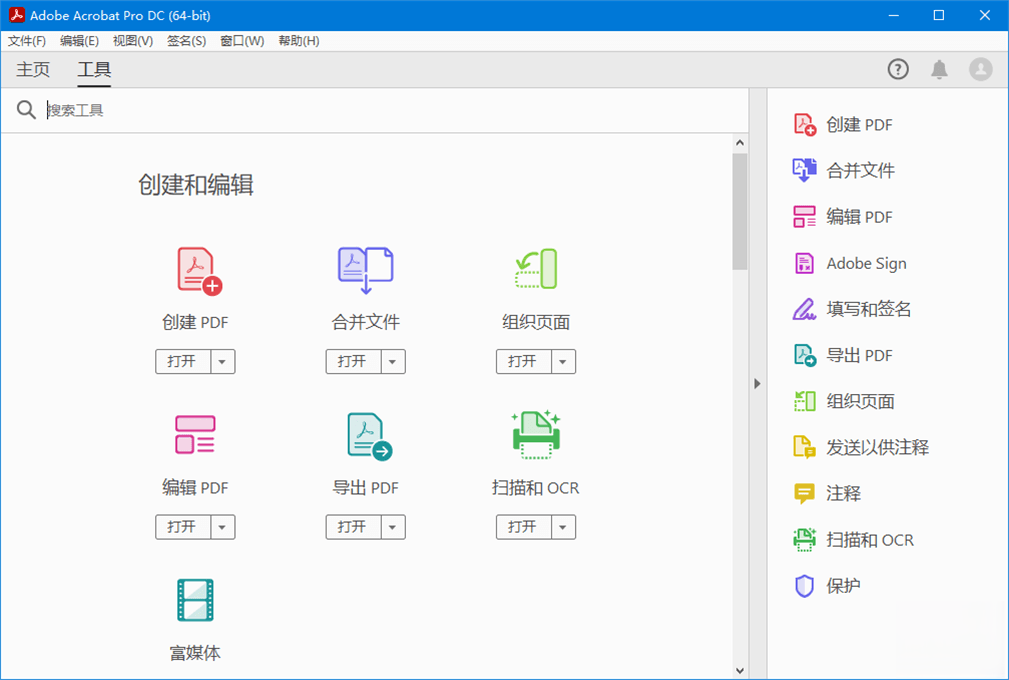1009x680 pixels.
Task: Click the Create PDF (创建 PDF) tool icon
Action: (199, 271)
